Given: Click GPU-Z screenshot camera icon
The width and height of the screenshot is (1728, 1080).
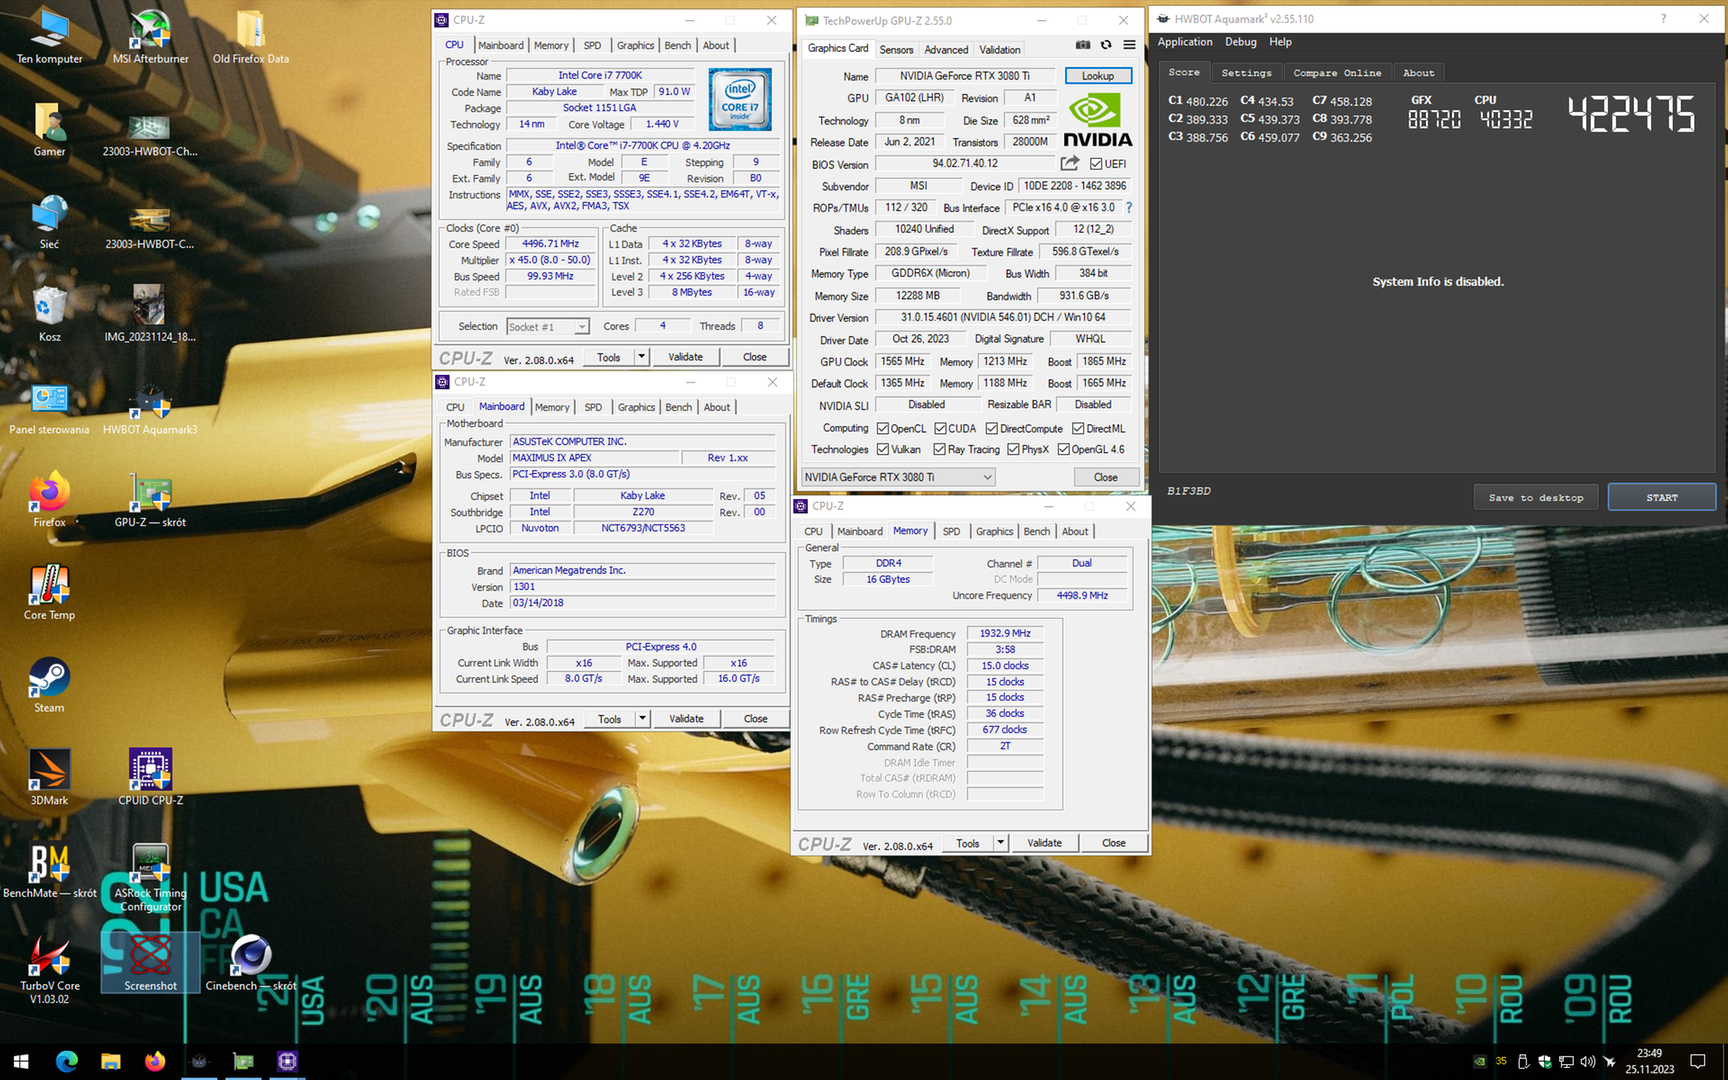Looking at the screenshot, I should (x=1083, y=45).
